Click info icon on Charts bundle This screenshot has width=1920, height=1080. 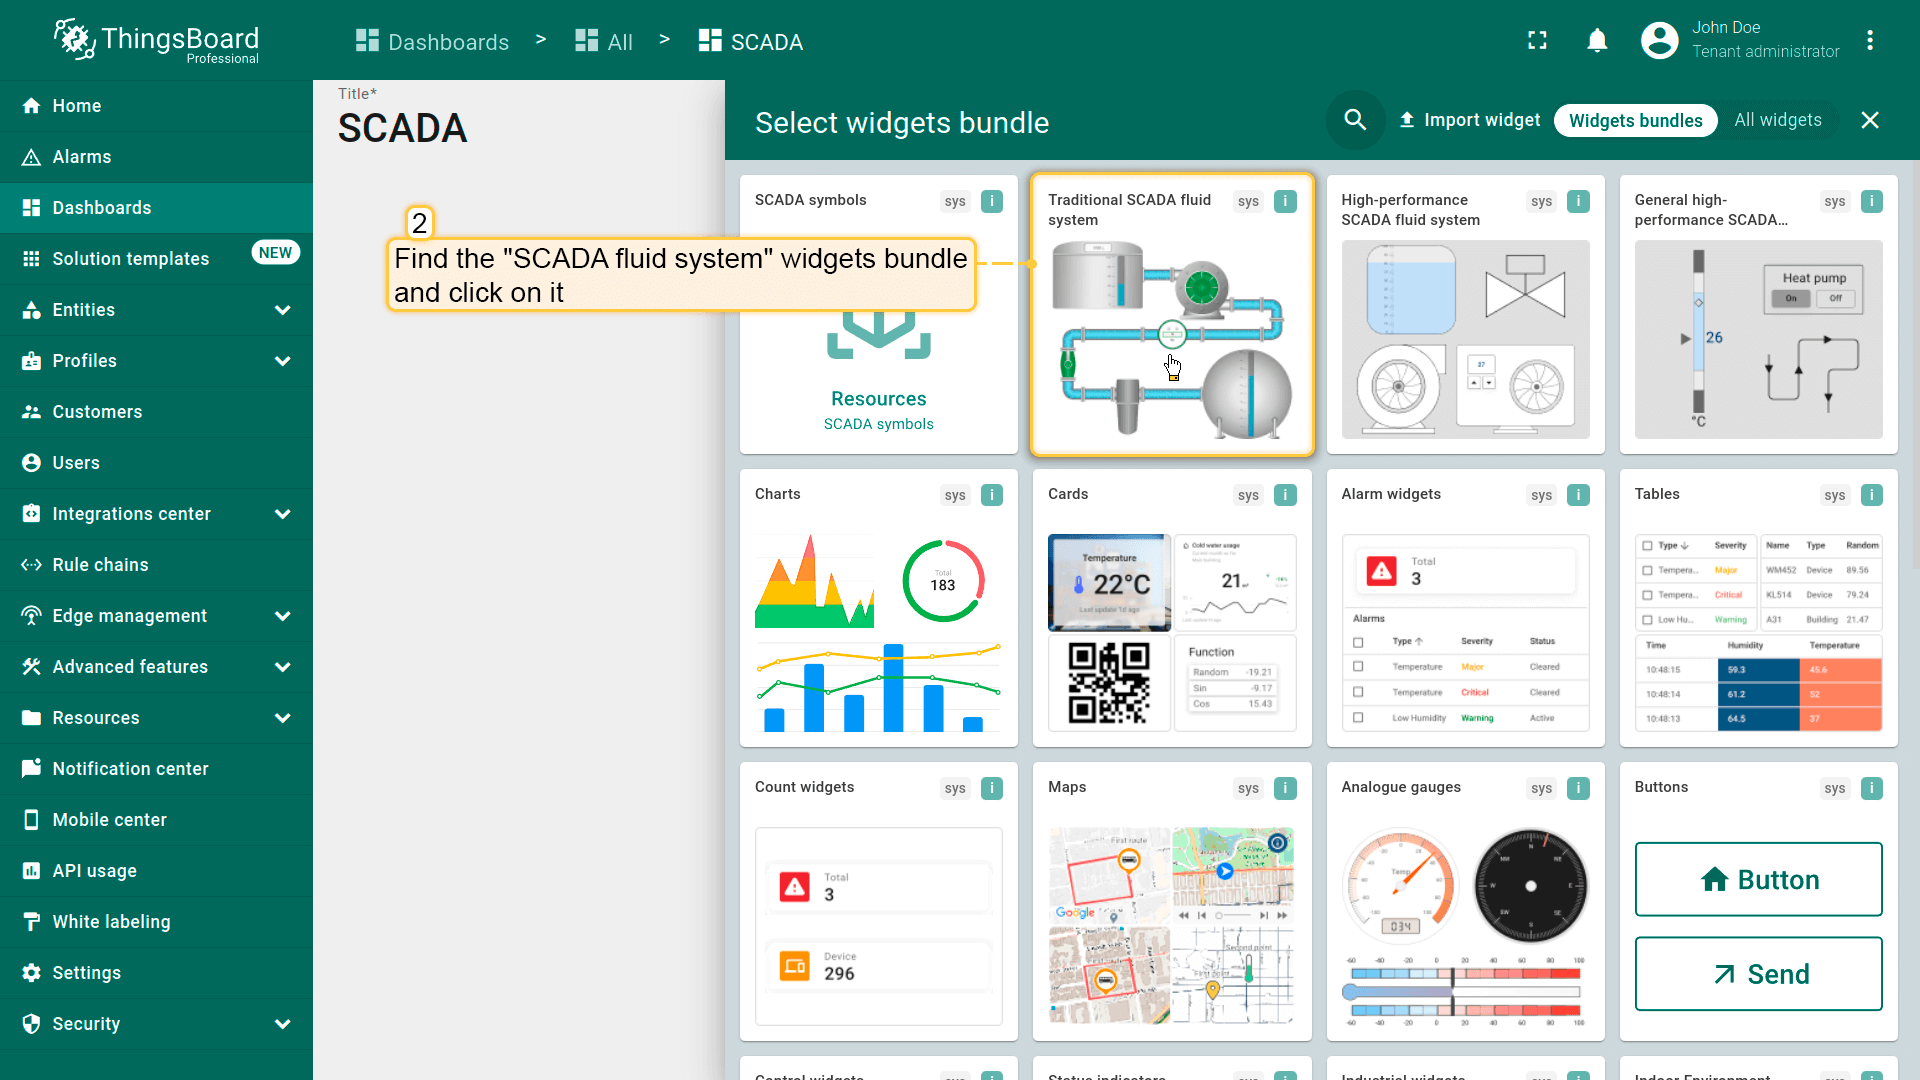coord(991,495)
